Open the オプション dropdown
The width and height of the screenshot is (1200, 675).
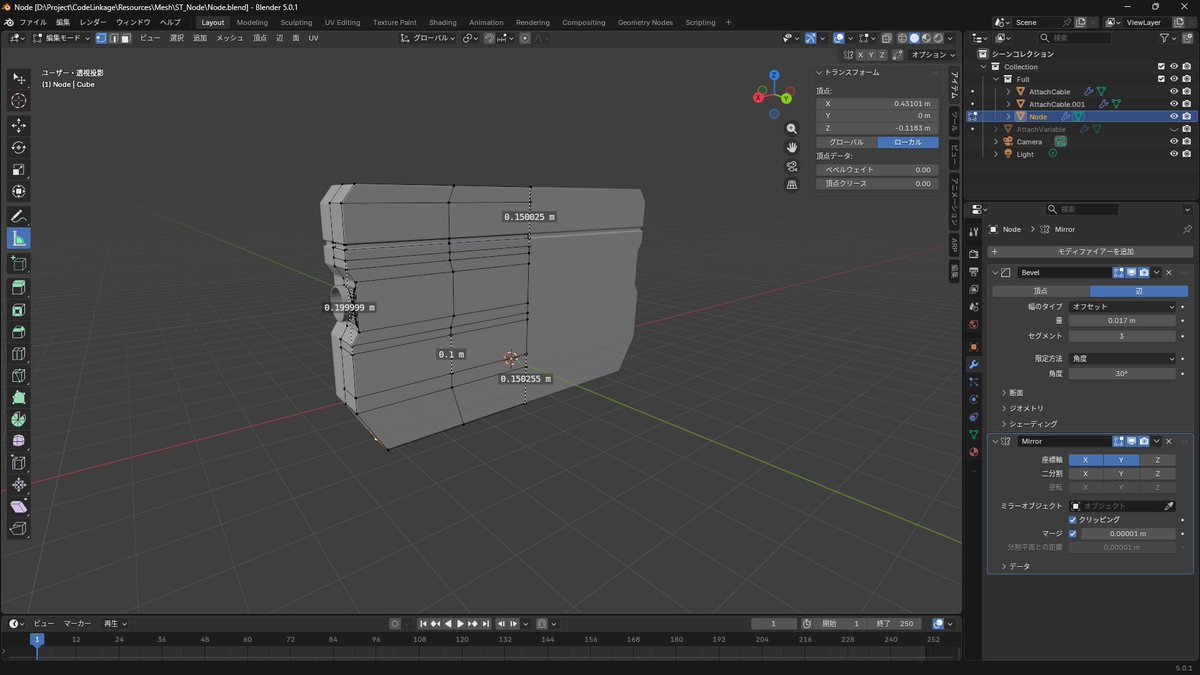point(932,55)
